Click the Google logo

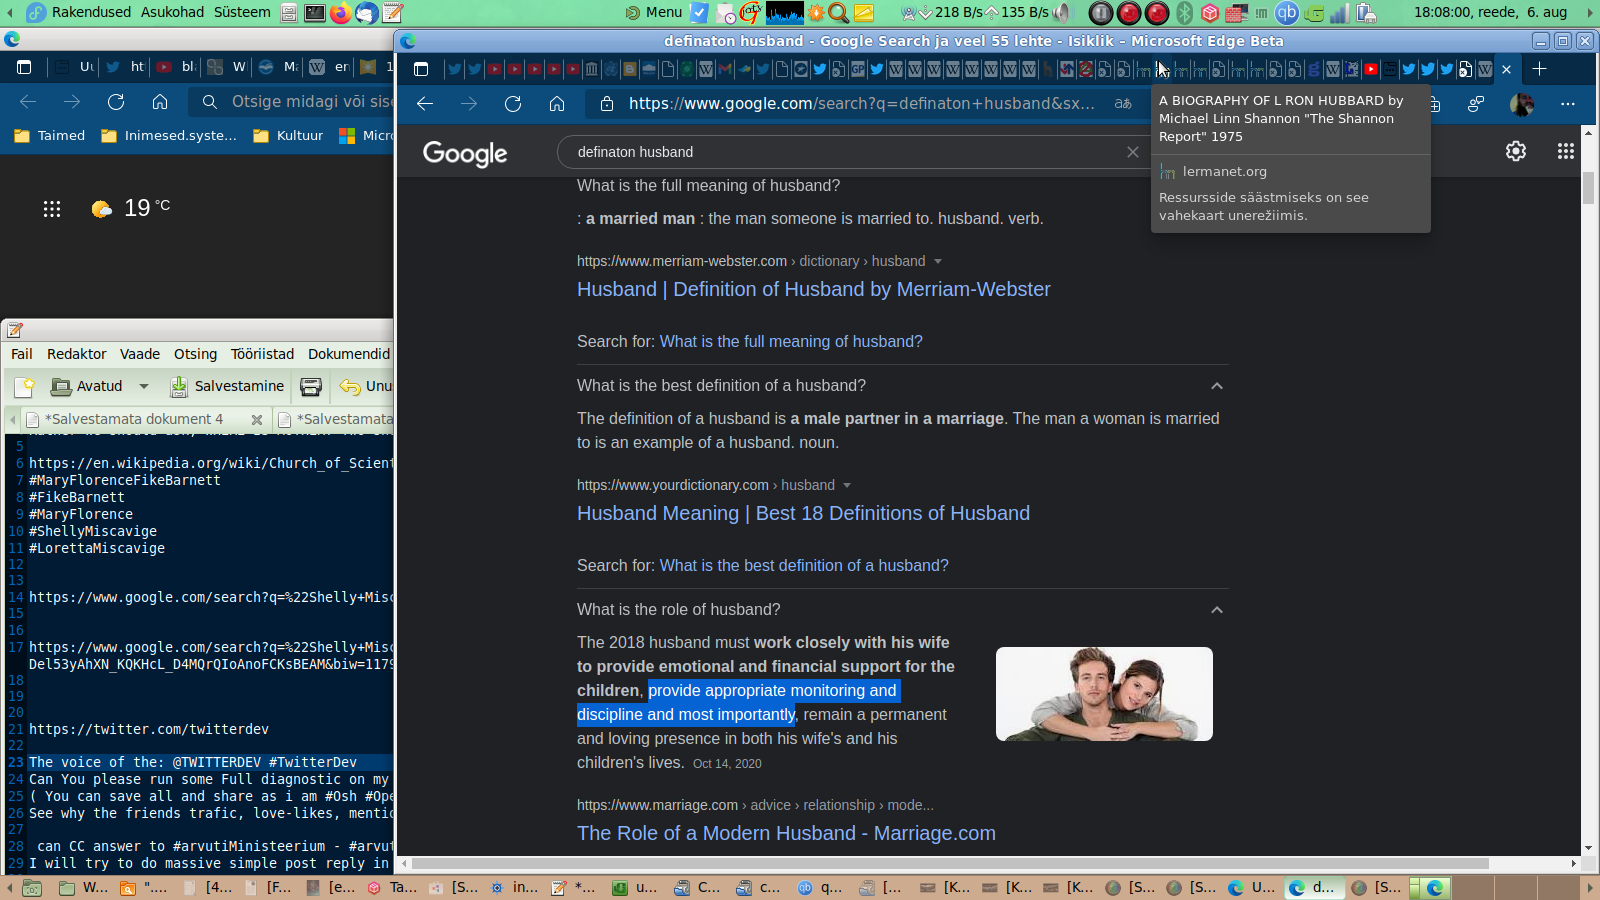465,153
